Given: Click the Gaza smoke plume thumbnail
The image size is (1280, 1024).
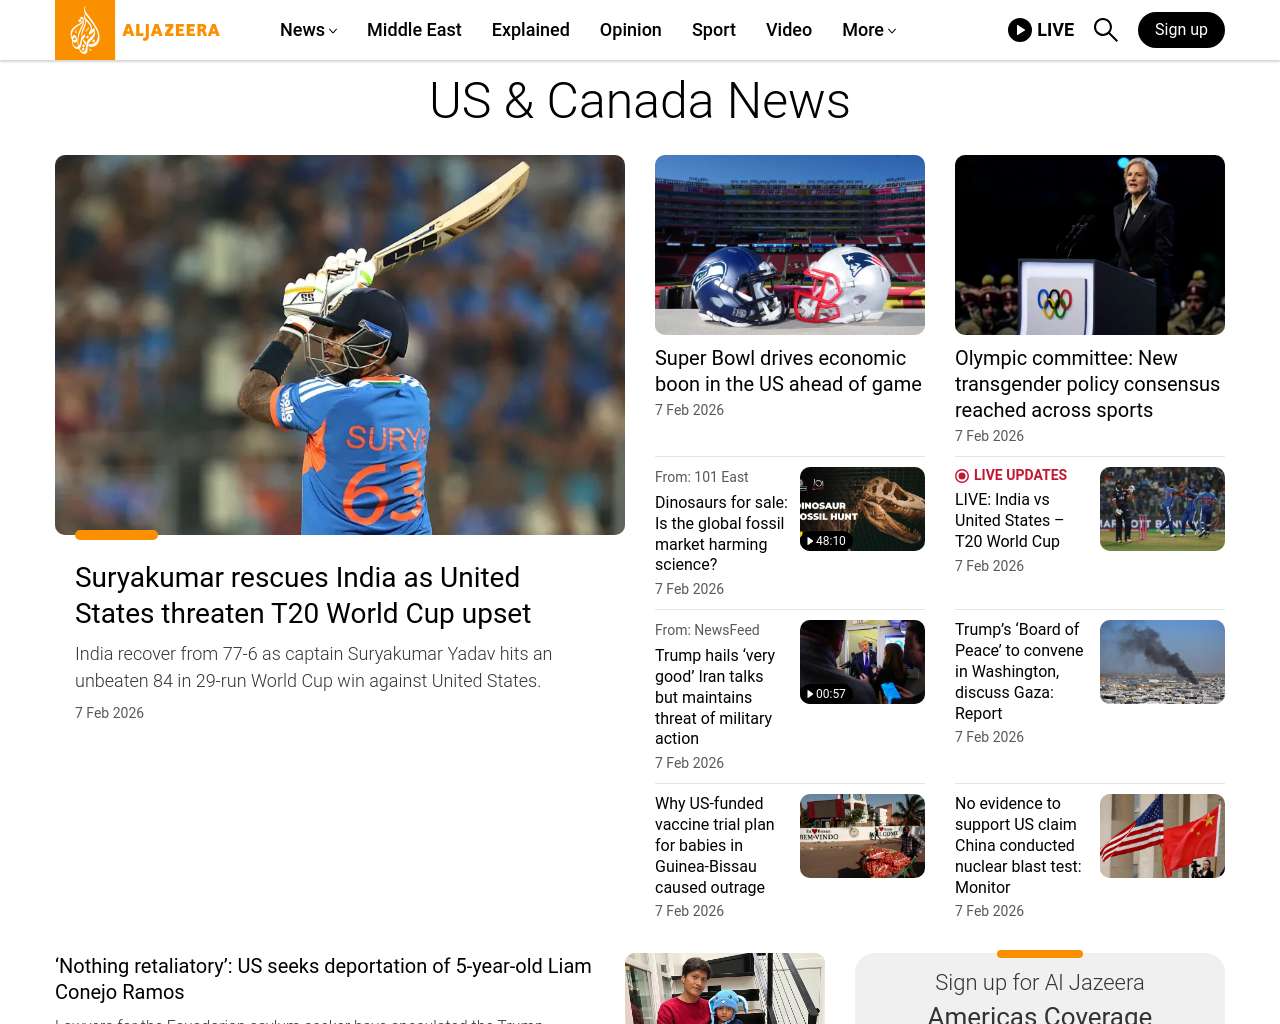Looking at the screenshot, I should [1162, 662].
